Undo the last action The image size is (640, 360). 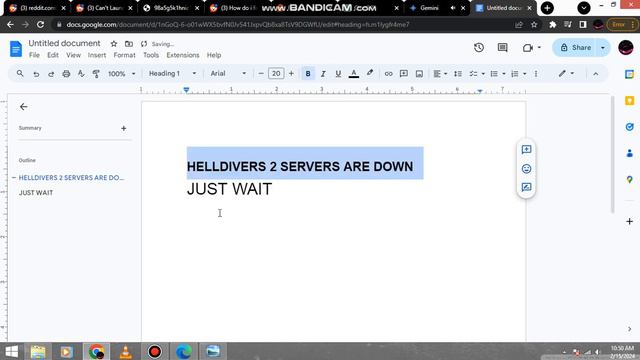pyautogui.click(x=36, y=74)
